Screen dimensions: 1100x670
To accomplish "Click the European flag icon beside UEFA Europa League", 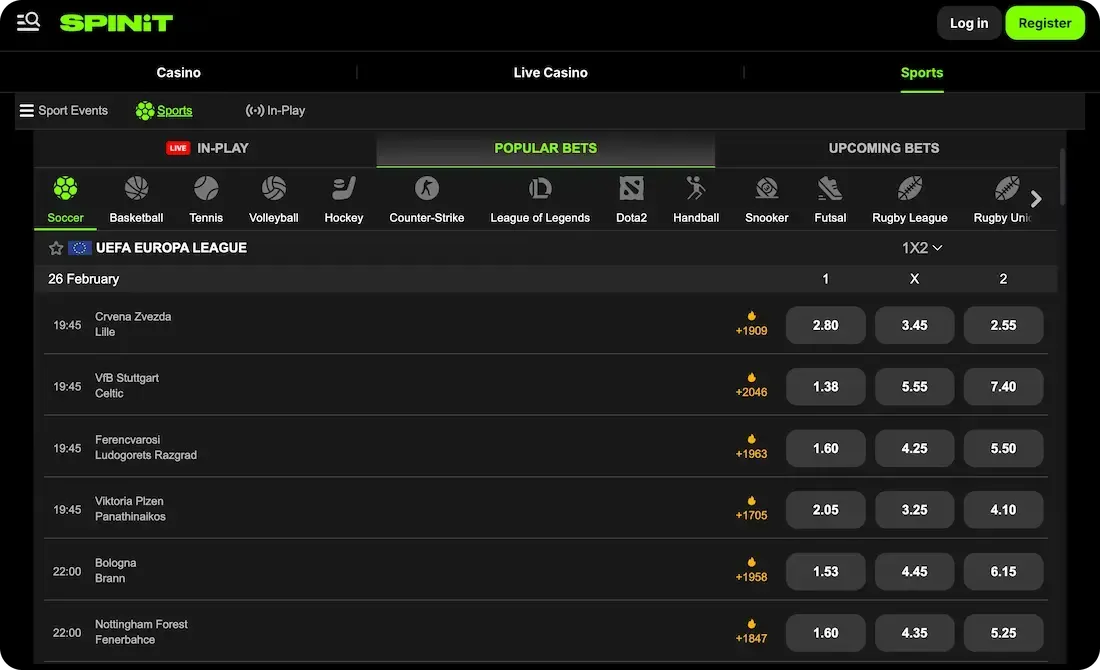I will point(80,248).
